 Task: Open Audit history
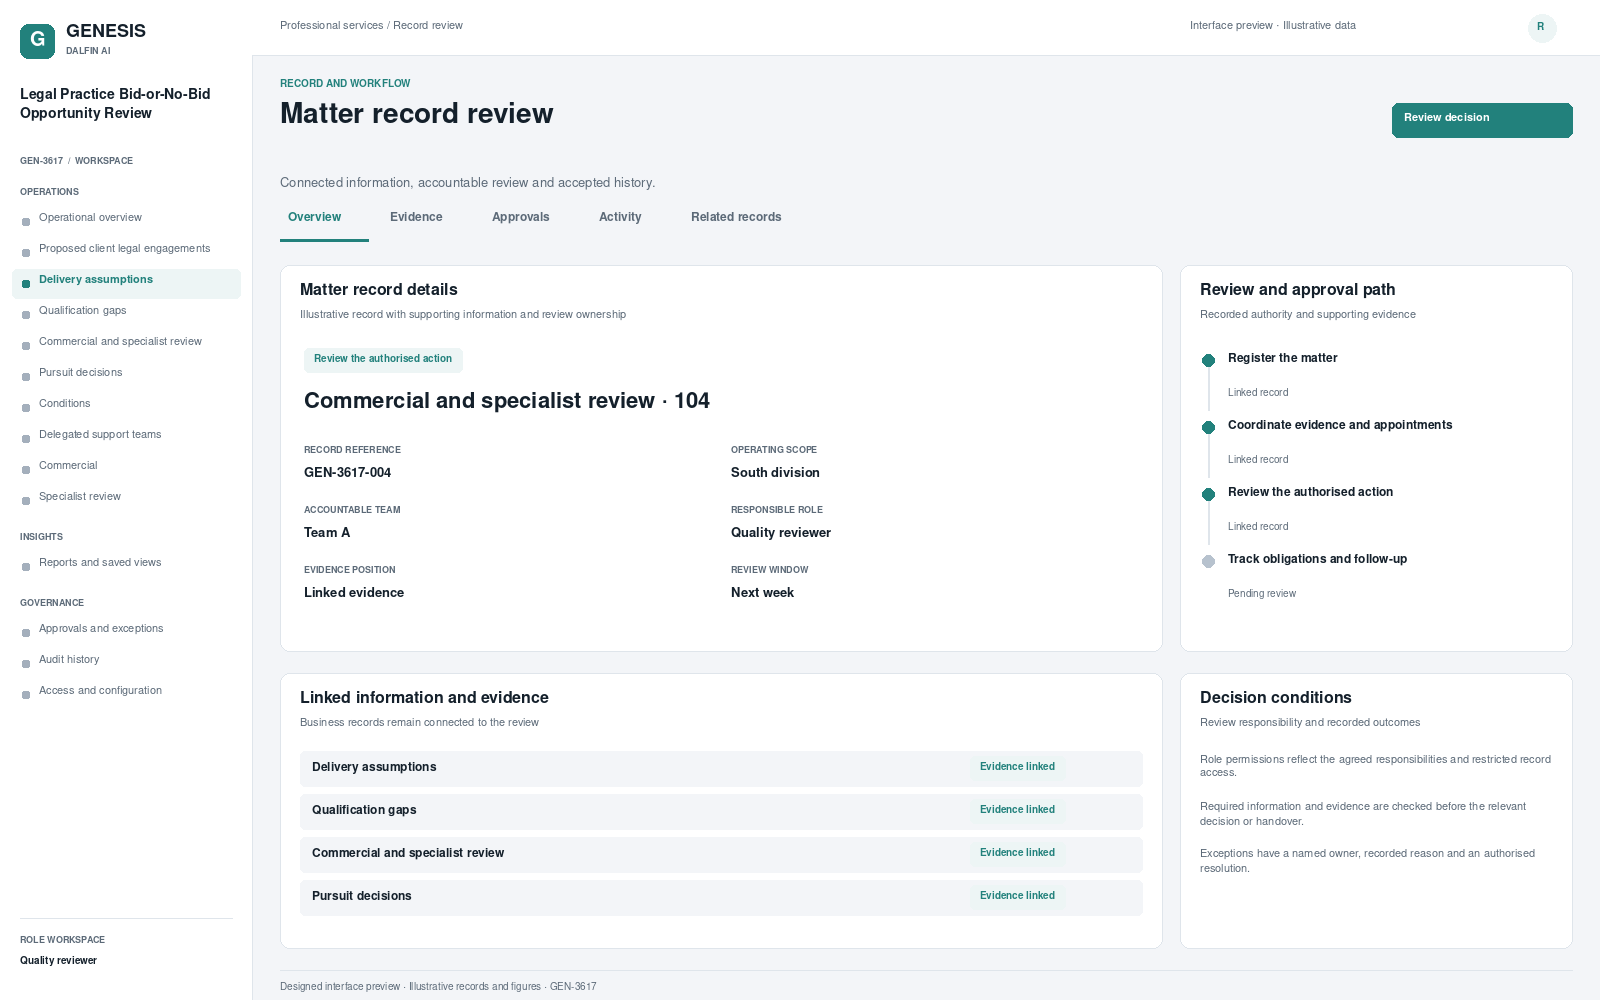click(x=126, y=660)
